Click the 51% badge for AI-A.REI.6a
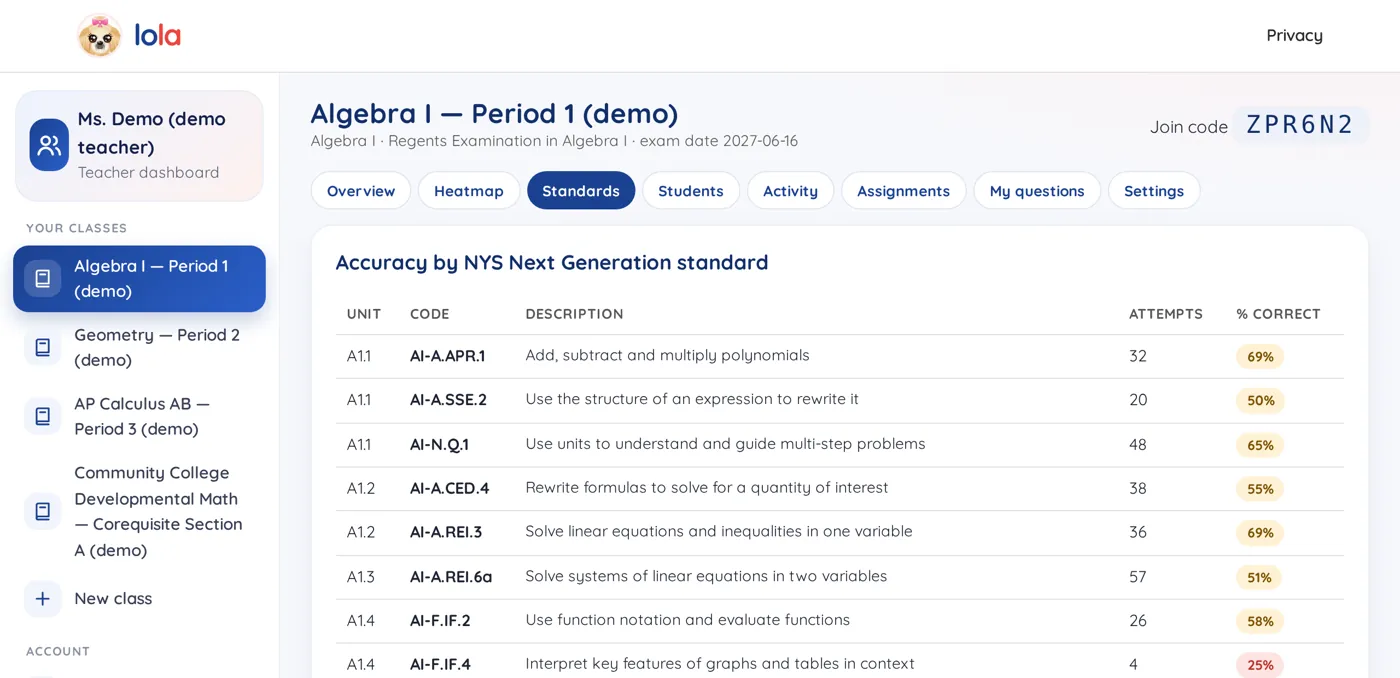This screenshot has width=1400, height=678. click(1259, 577)
